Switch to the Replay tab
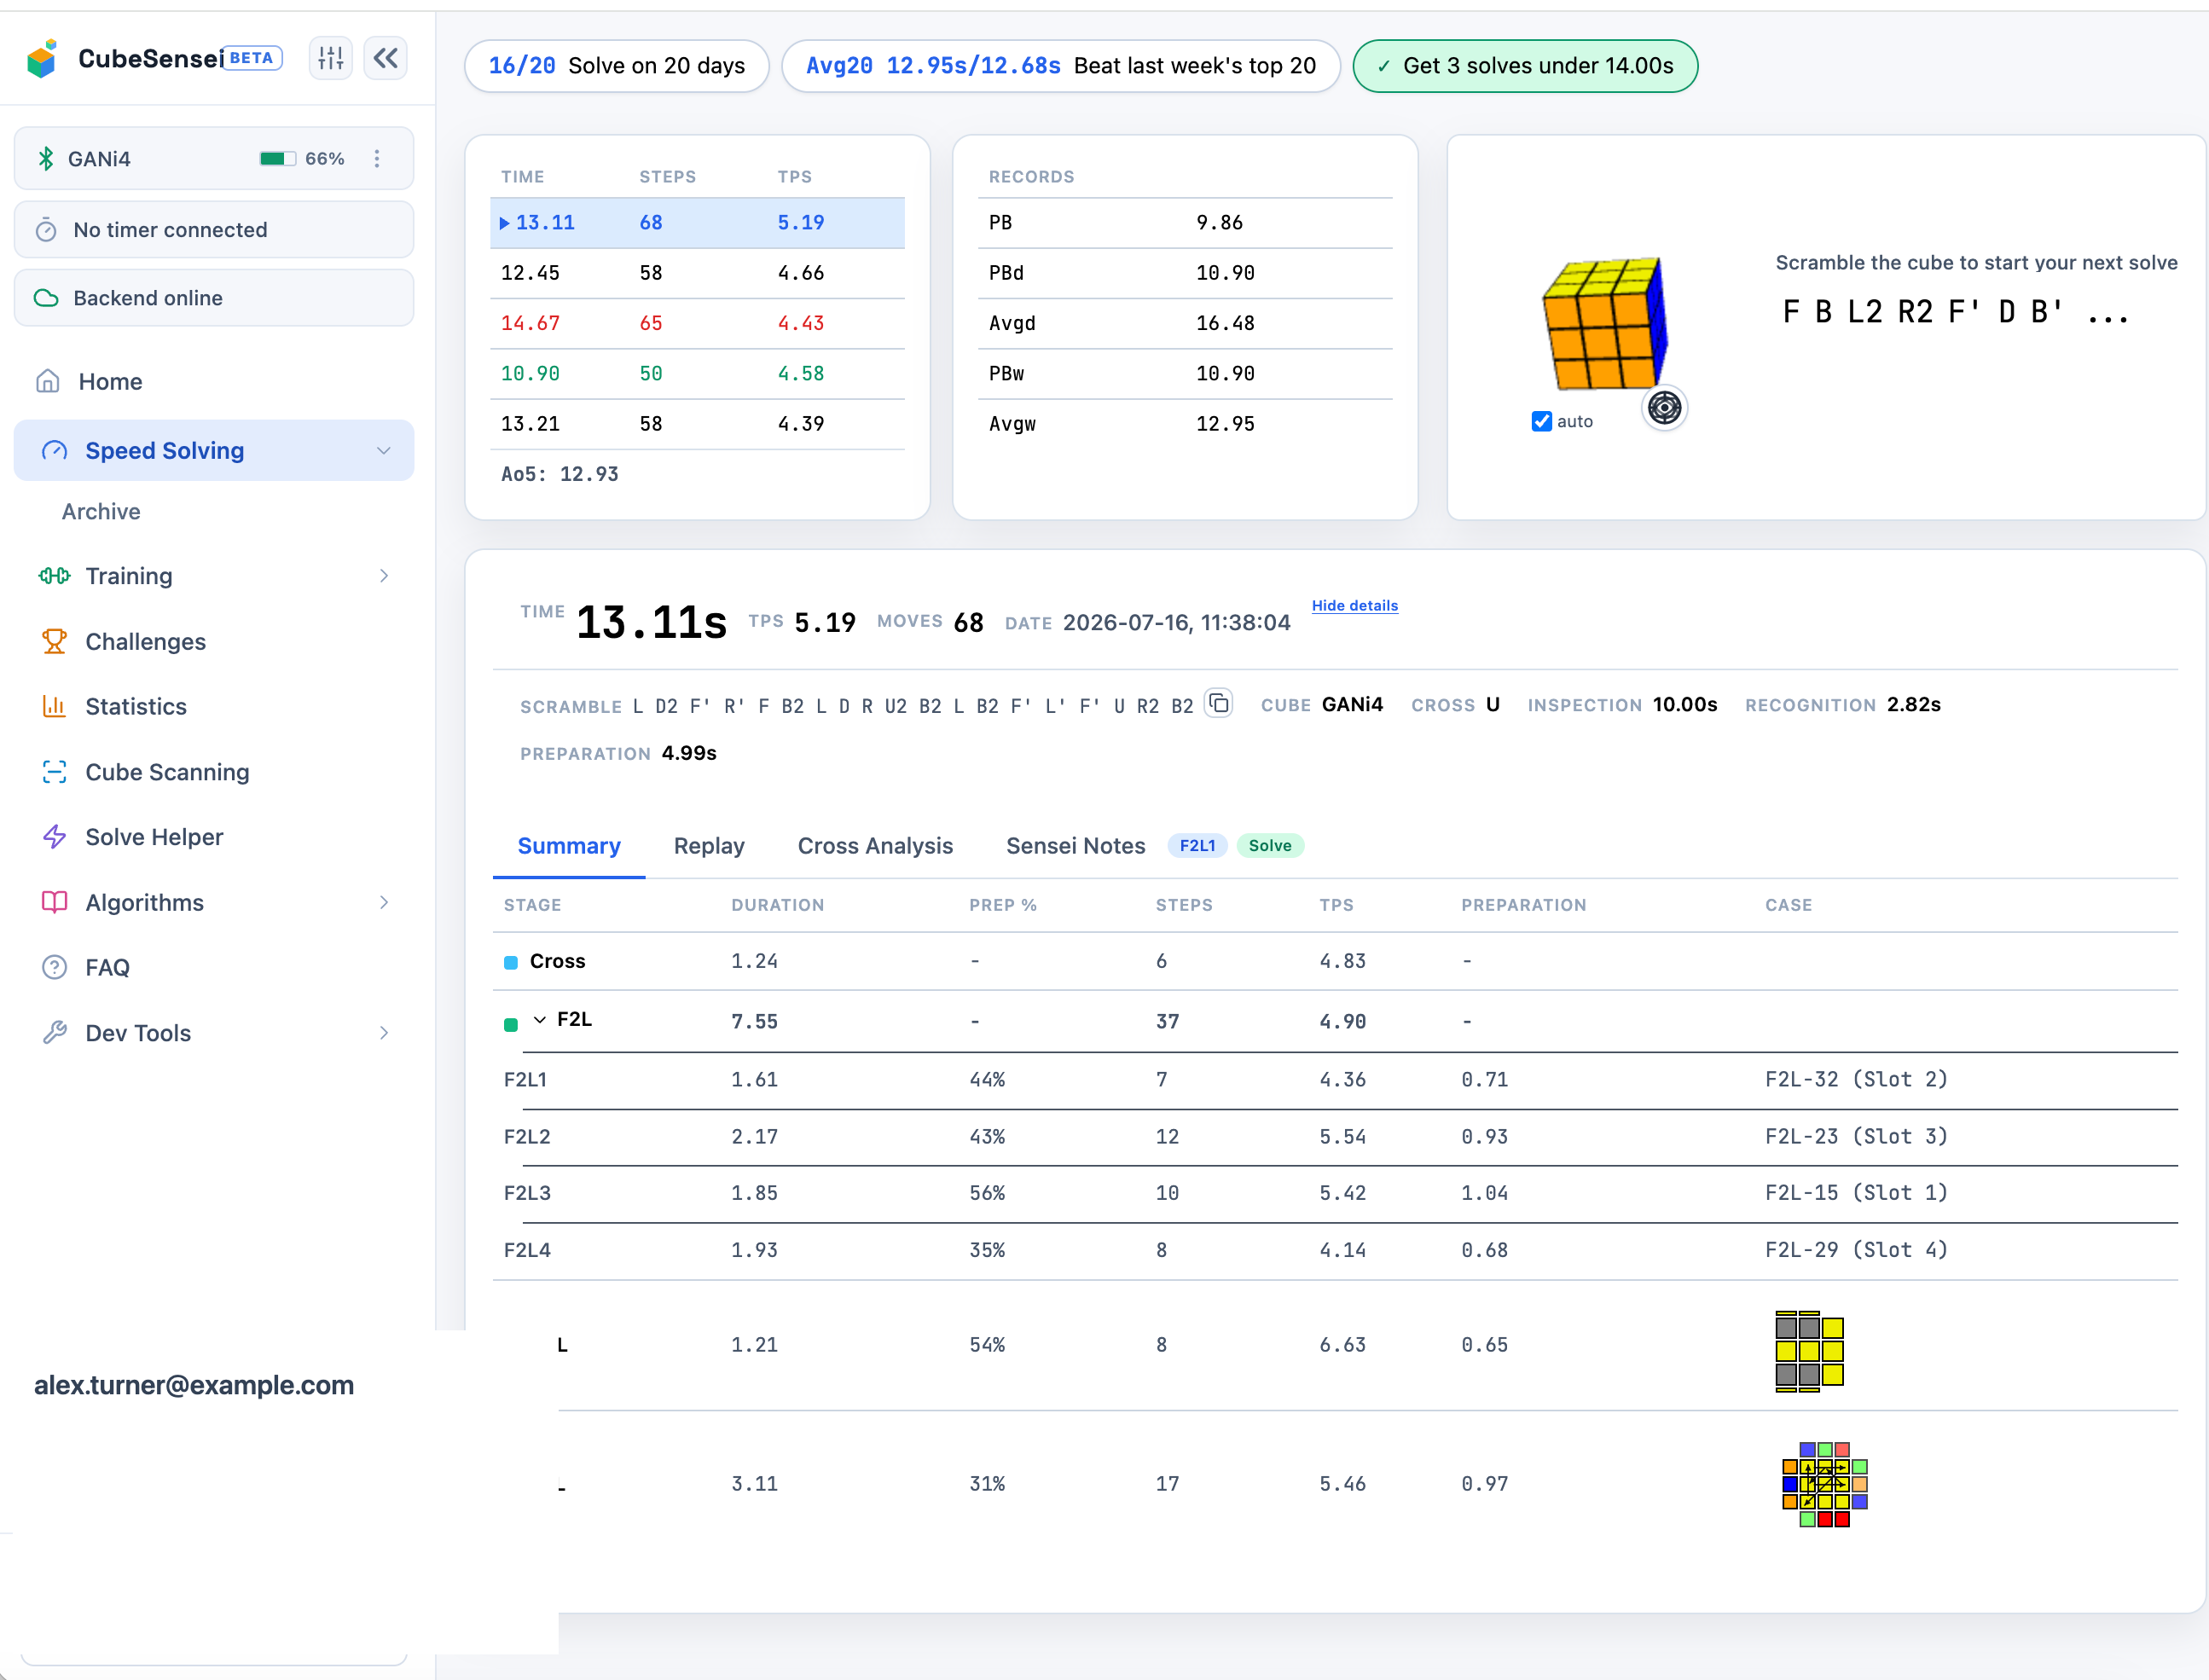Viewport: 2209px width, 1680px height. pos(709,846)
